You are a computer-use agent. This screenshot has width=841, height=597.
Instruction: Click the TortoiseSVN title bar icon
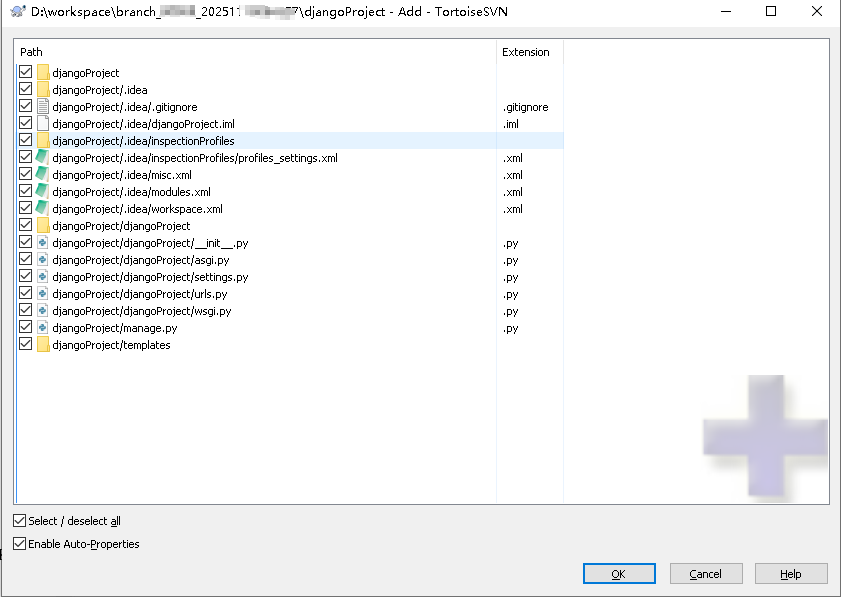coord(17,11)
